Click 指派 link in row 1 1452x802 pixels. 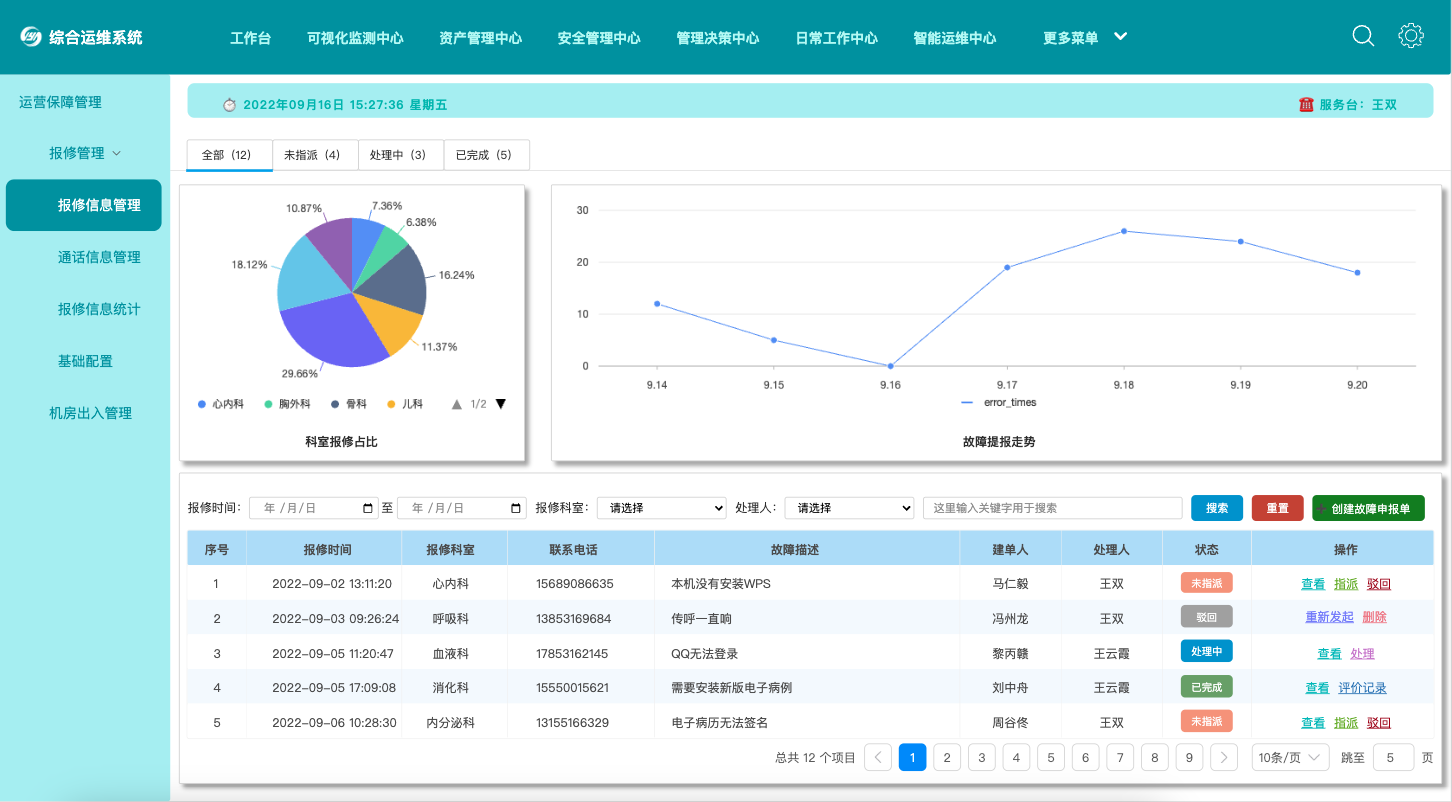point(1346,584)
